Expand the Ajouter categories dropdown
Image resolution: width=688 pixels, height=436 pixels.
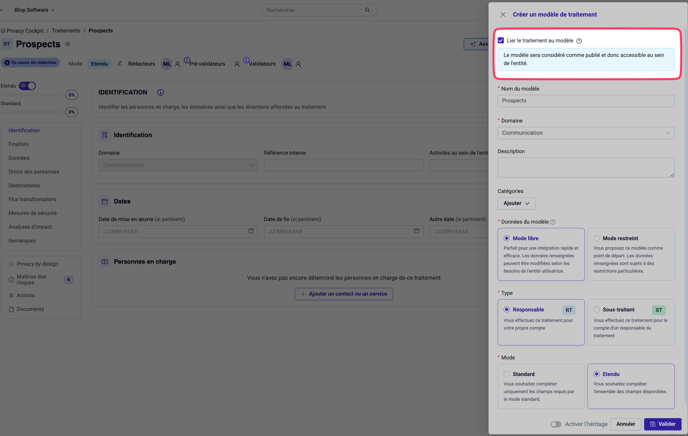tap(516, 203)
